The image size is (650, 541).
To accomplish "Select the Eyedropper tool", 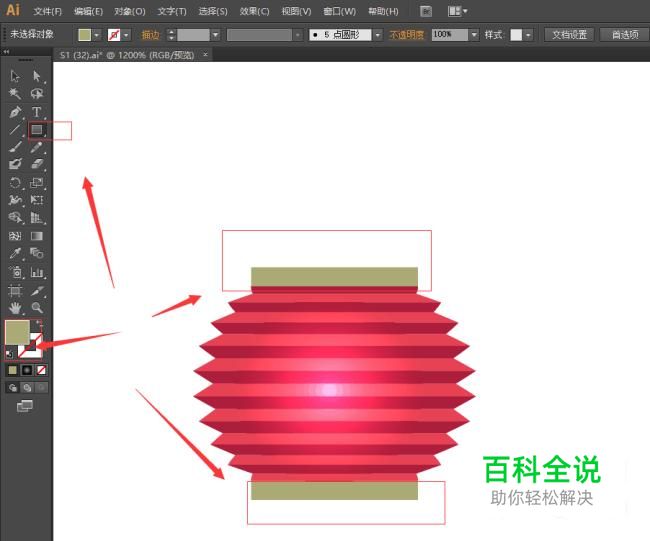I will pos(15,253).
